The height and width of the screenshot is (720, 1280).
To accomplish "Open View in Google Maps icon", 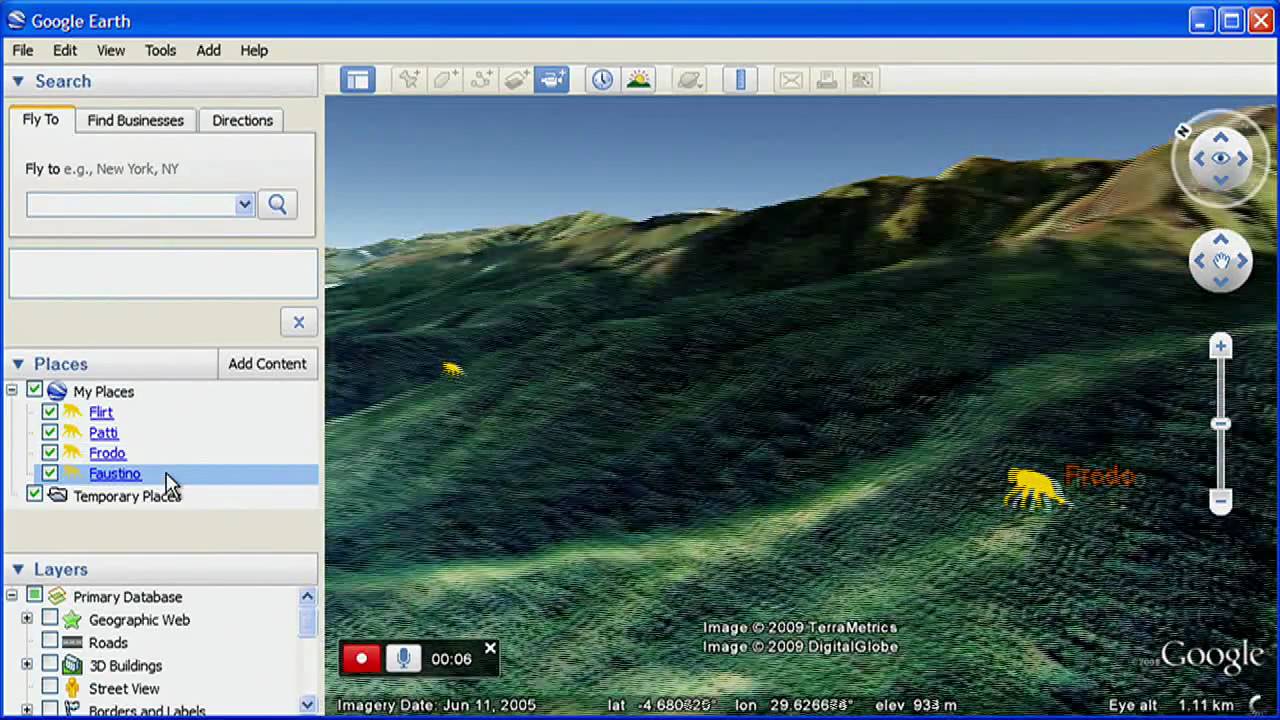I will click(862, 80).
